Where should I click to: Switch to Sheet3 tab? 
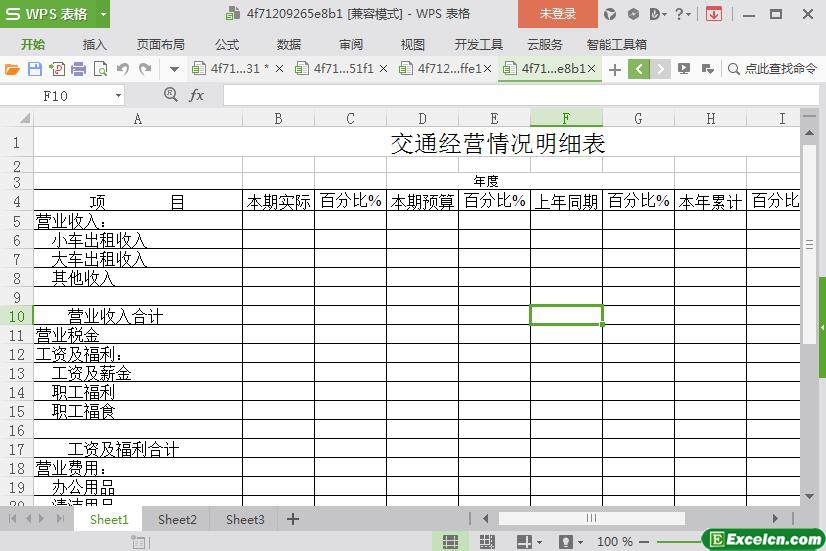[245, 520]
